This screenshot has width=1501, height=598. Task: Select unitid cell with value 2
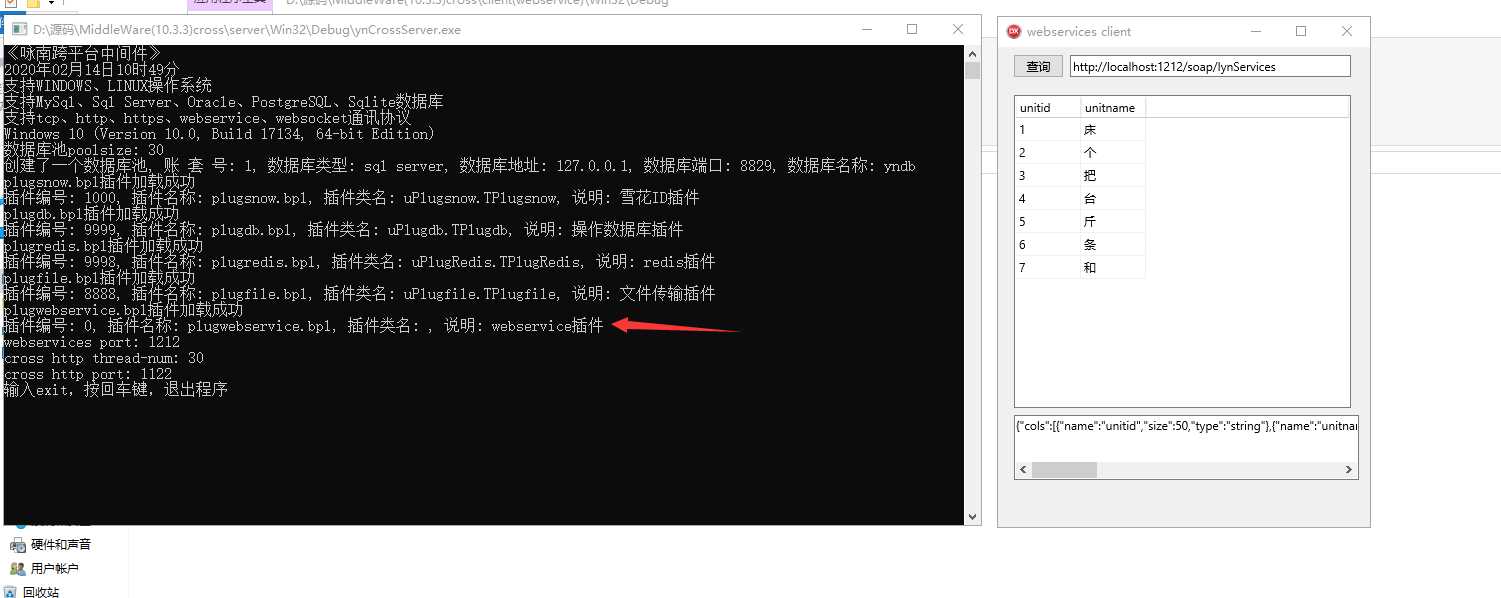coord(1047,153)
